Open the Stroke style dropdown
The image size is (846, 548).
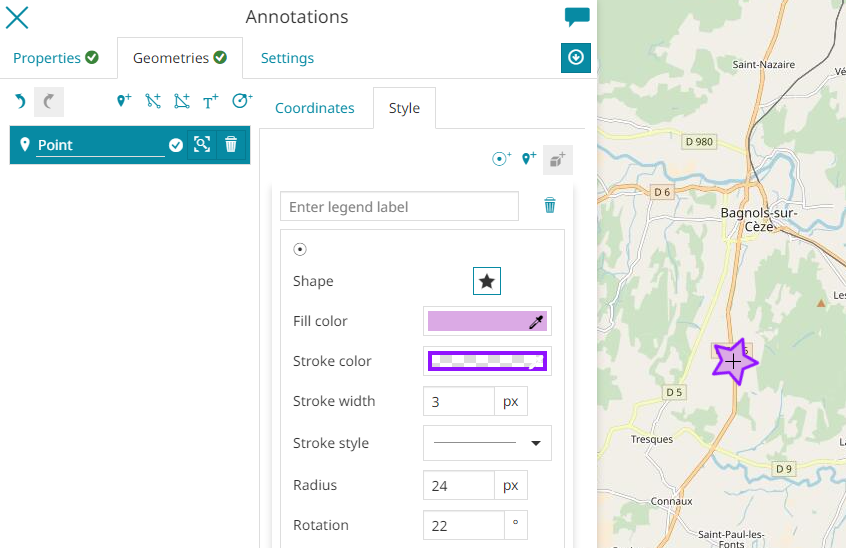(487, 443)
